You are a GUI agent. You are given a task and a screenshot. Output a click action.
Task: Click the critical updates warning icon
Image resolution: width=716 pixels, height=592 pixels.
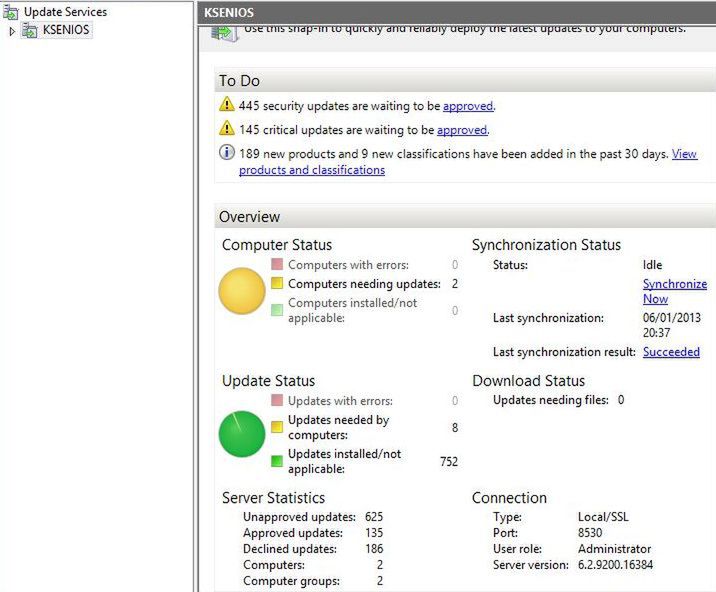click(x=226, y=129)
